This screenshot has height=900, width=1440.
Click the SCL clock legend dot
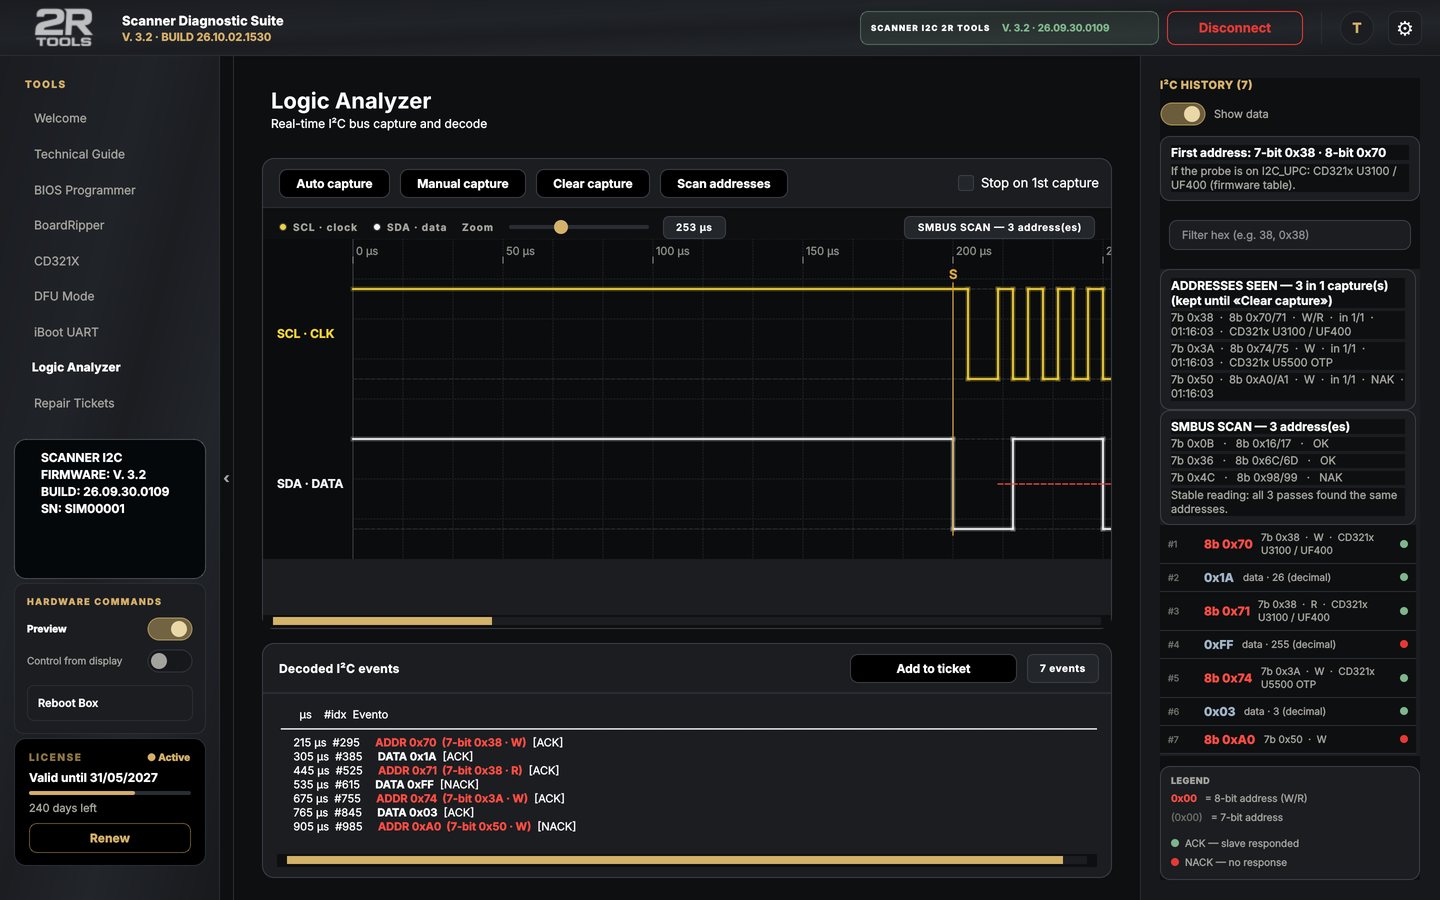[283, 227]
